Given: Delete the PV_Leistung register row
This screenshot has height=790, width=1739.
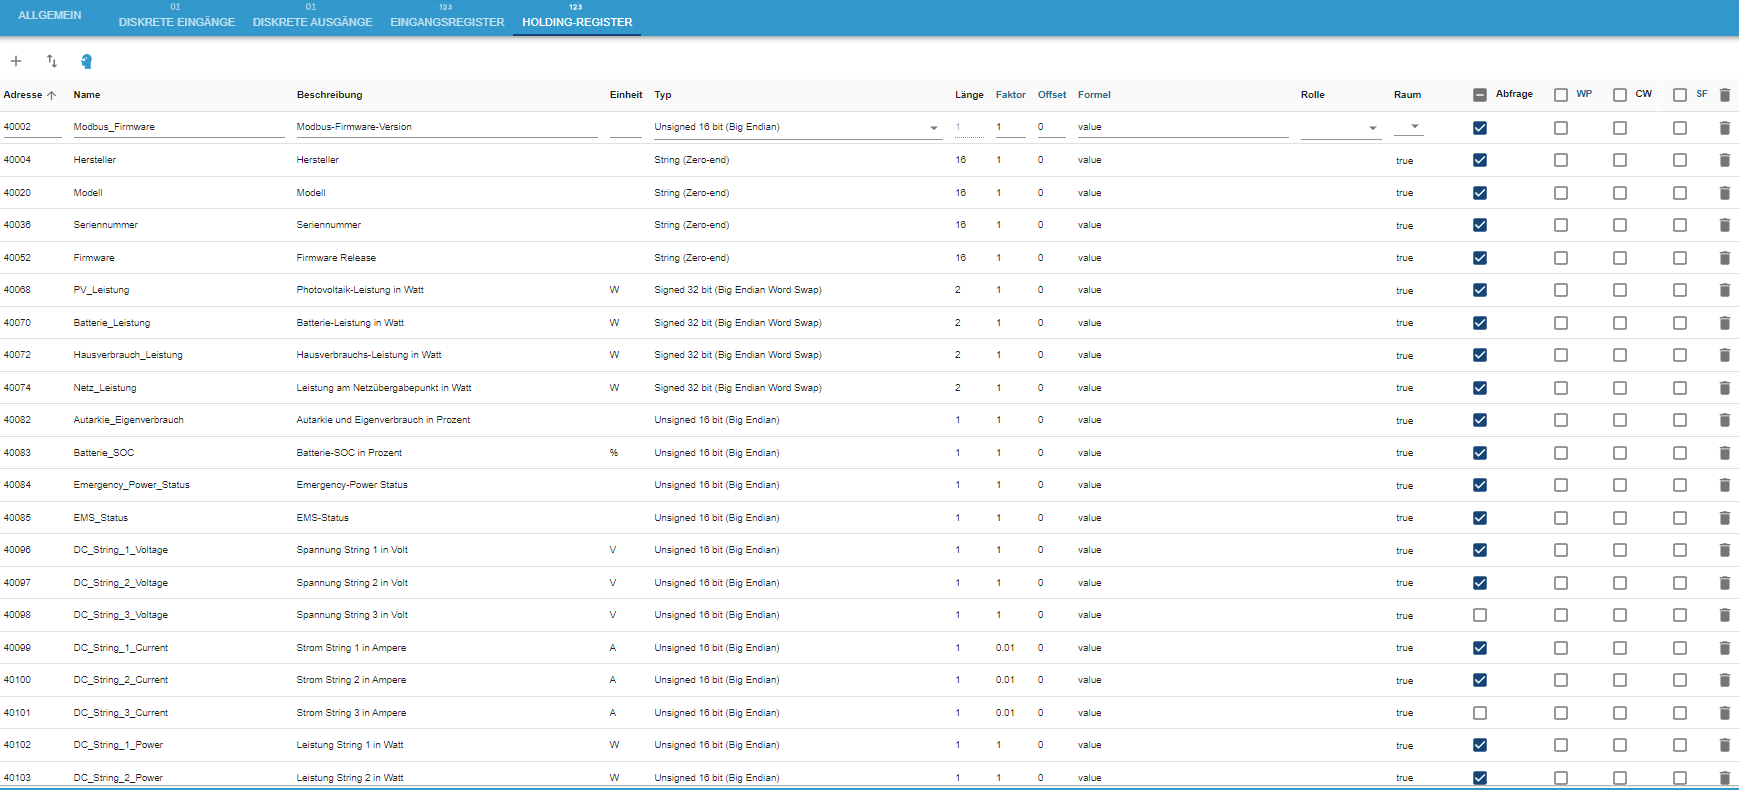Looking at the screenshot, I should [1724, 290].
